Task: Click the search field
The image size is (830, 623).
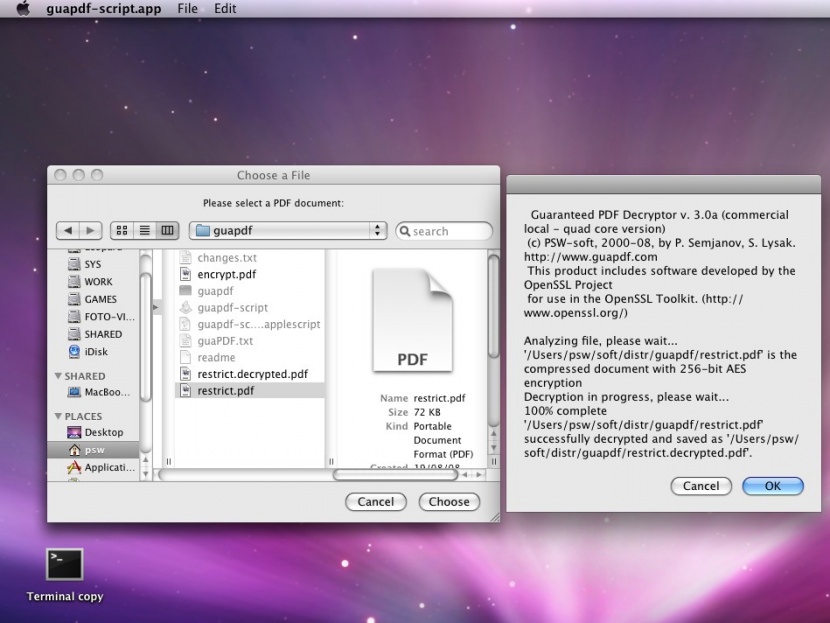Action: click(x=444, y=231)
